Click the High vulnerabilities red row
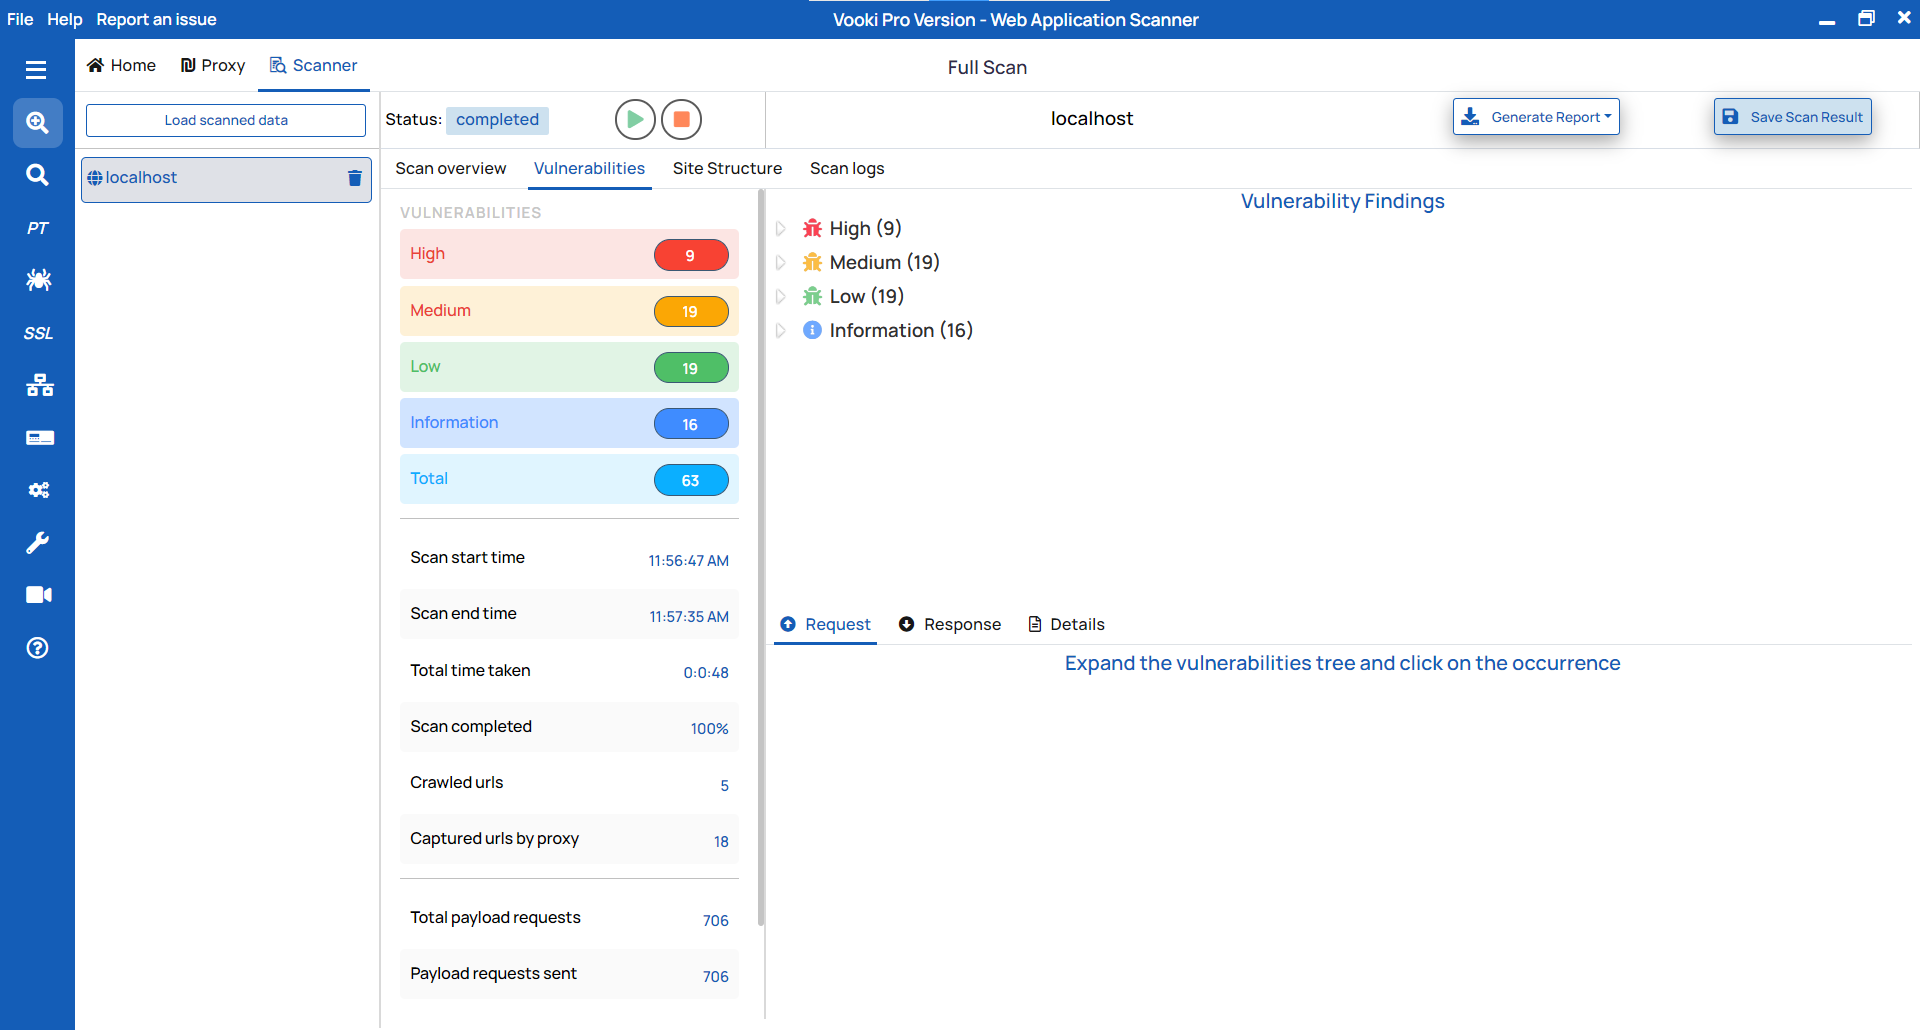The height and width of the screenshot is (1030, 1920). click(x=569, y=254)
